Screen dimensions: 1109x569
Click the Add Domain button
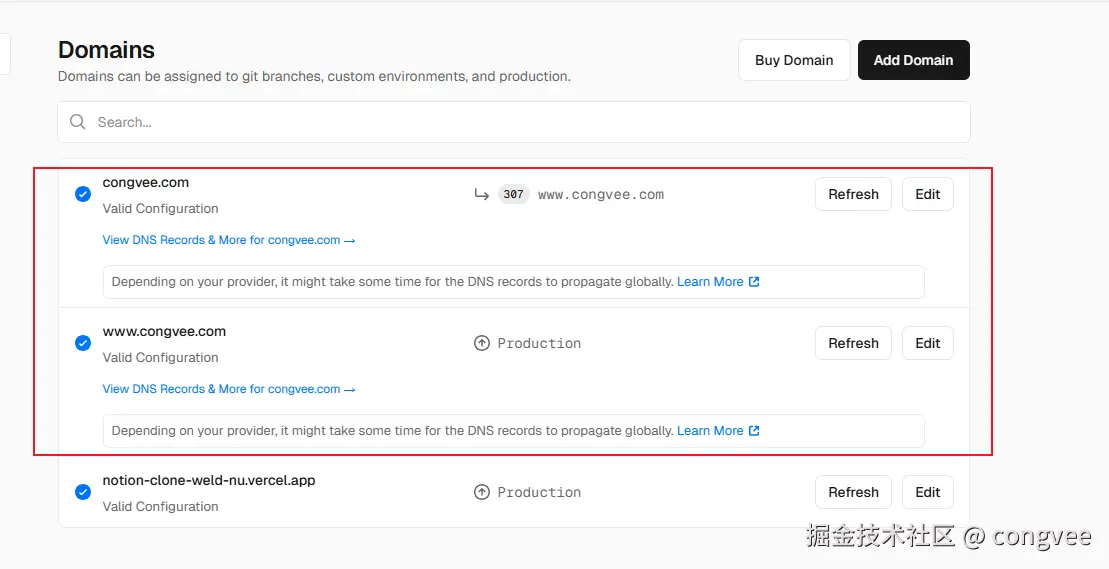coord(913,60)
